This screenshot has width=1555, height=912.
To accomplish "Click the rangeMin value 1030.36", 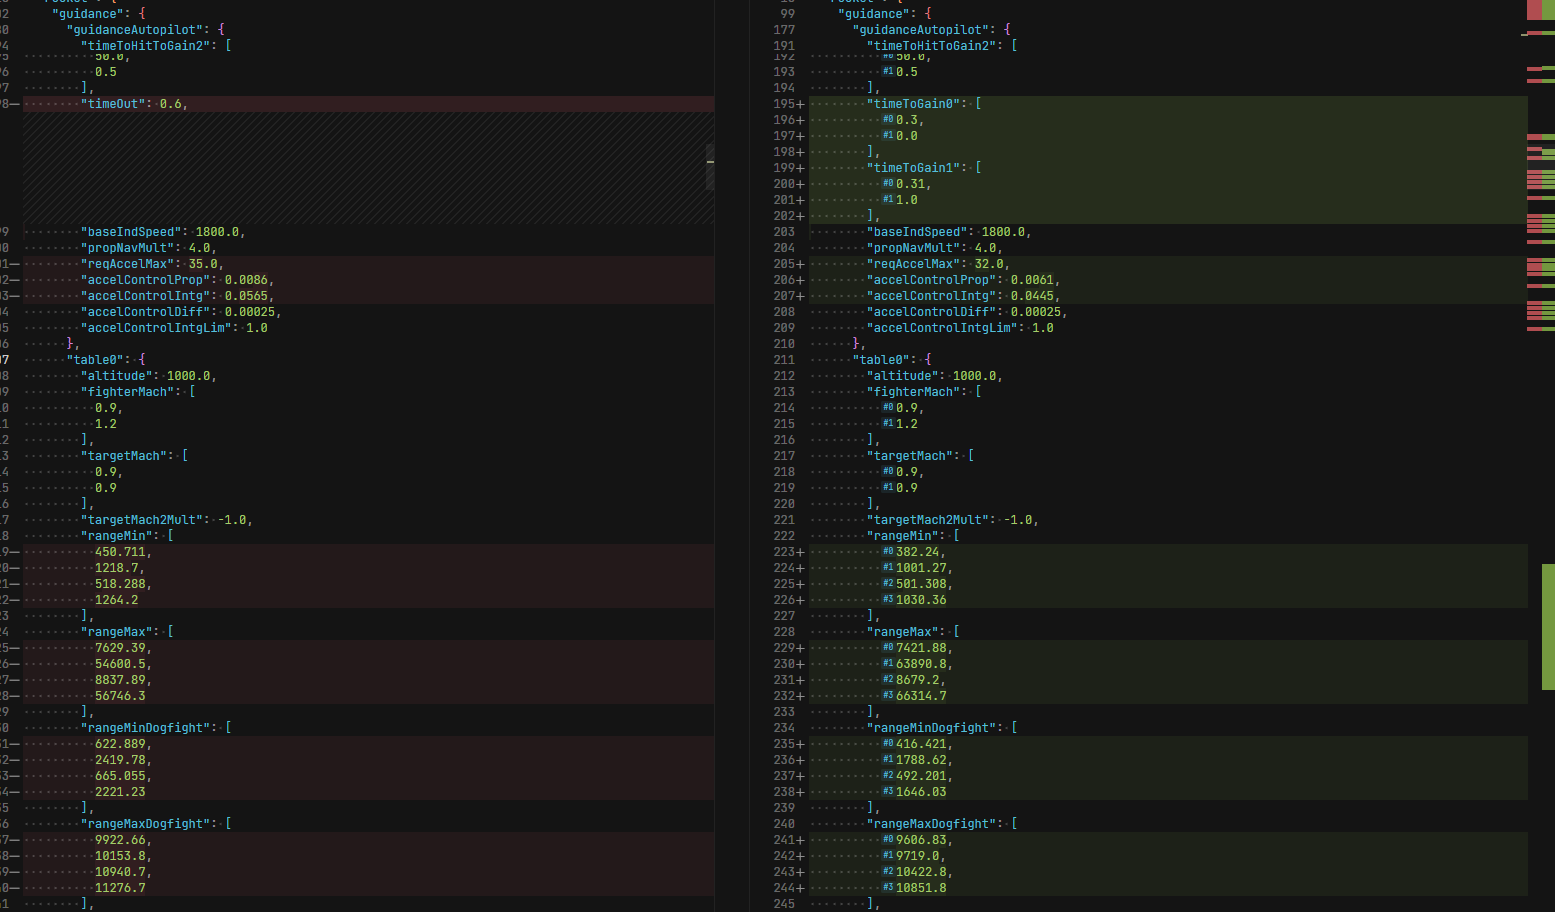I will click(921, 600).
